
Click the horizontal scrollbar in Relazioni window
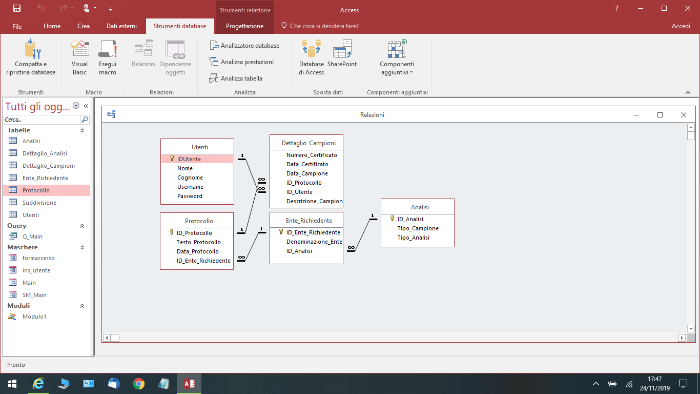394,338
